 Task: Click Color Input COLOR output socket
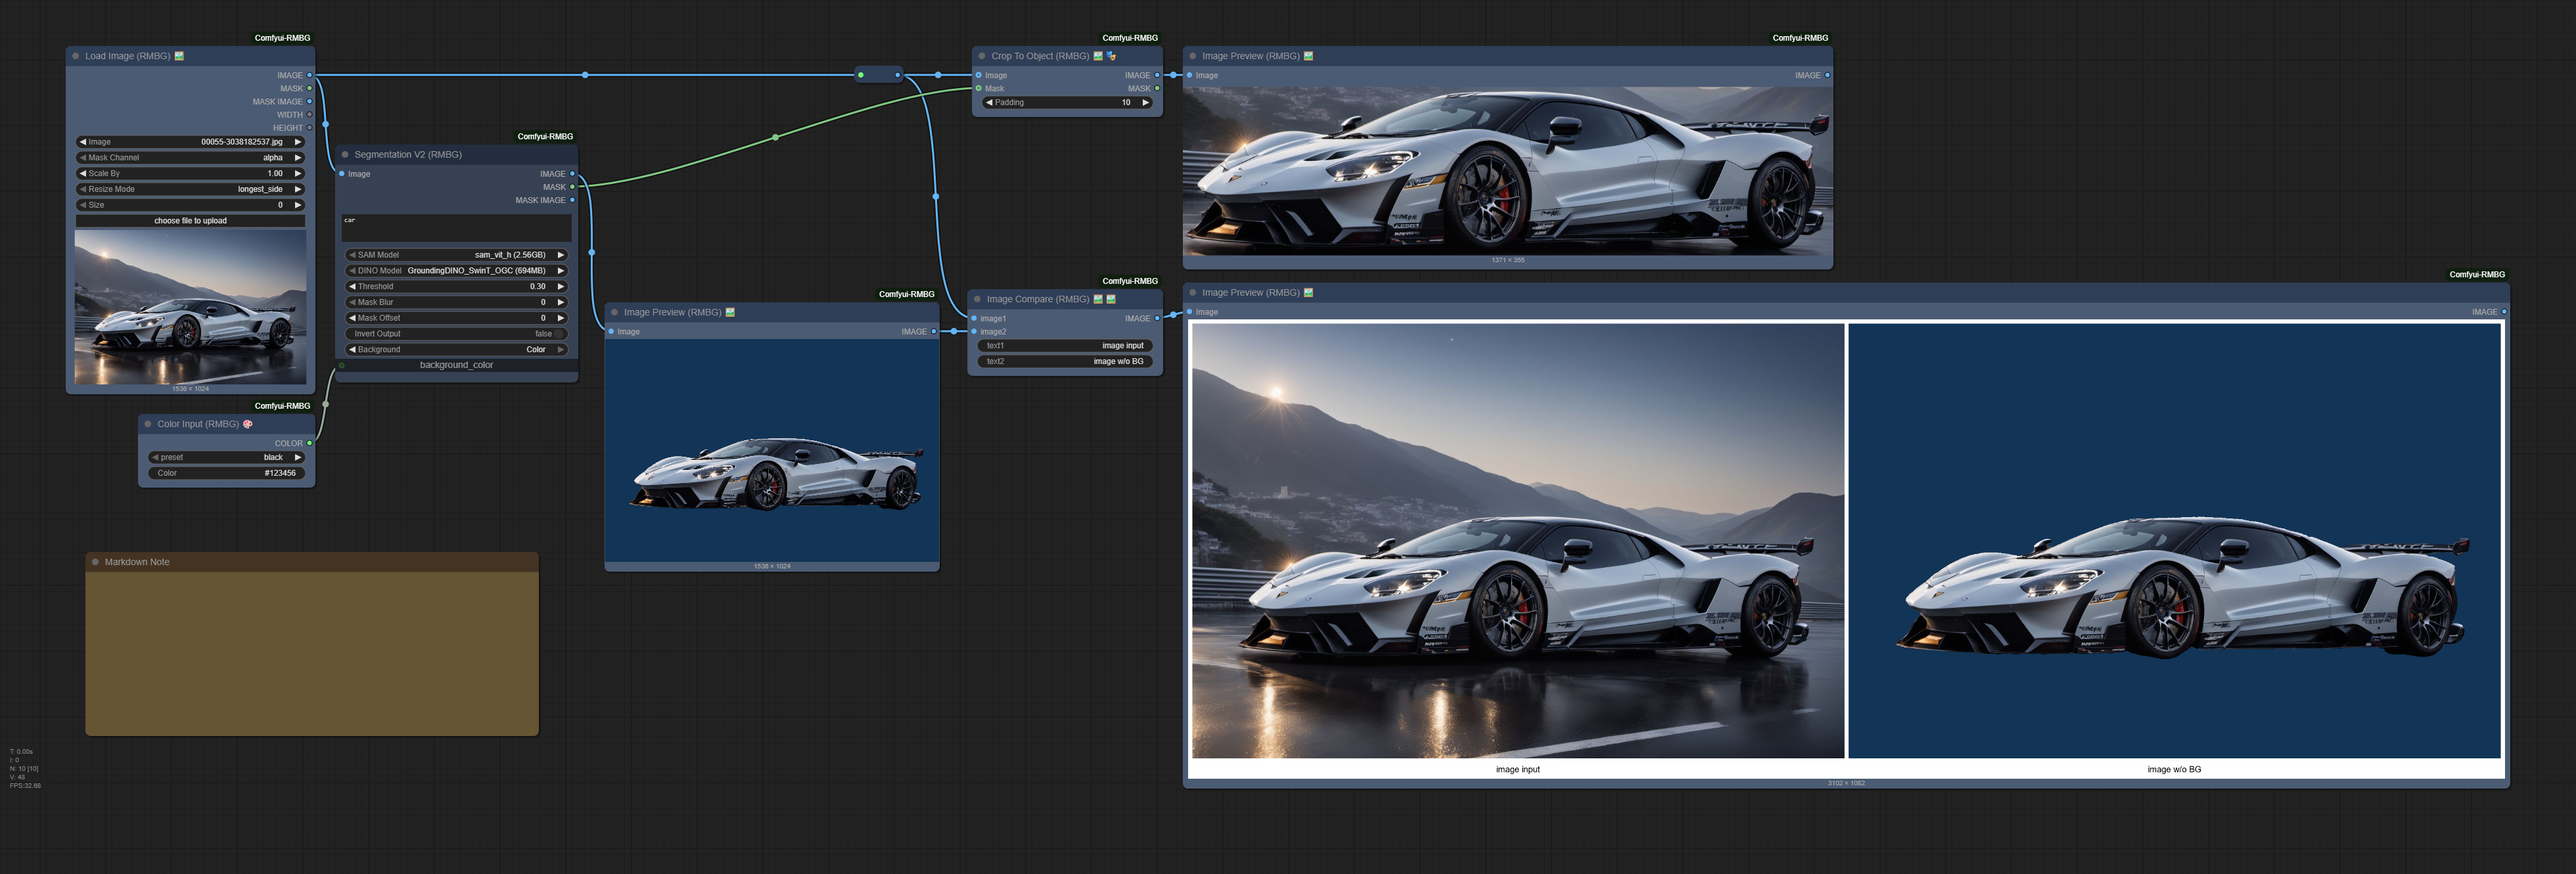click(309, 443)
